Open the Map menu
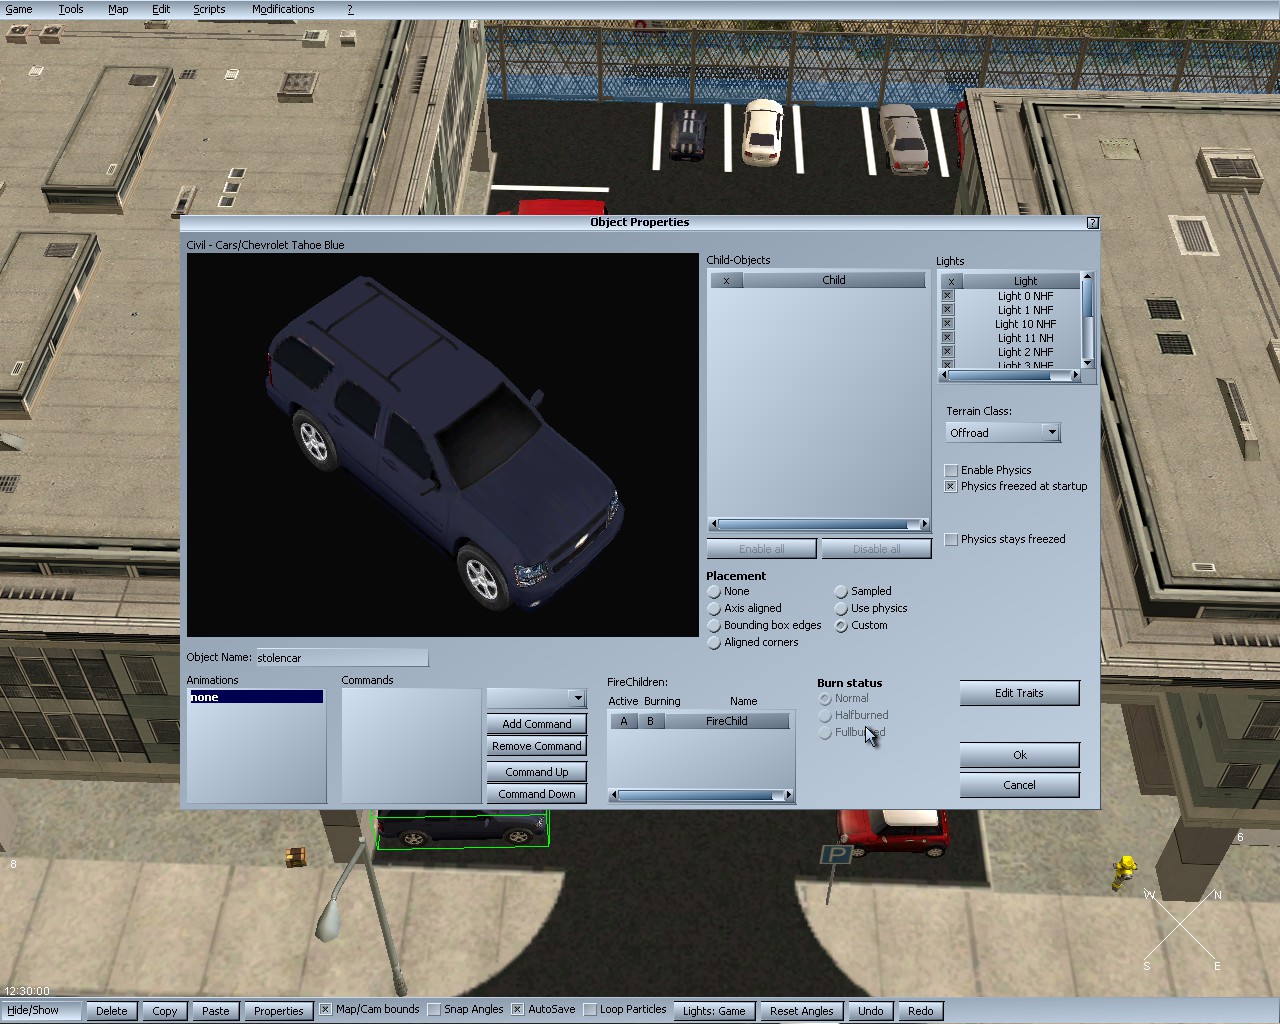This screenshot has width=1280, height=1024. coord(118,9)
